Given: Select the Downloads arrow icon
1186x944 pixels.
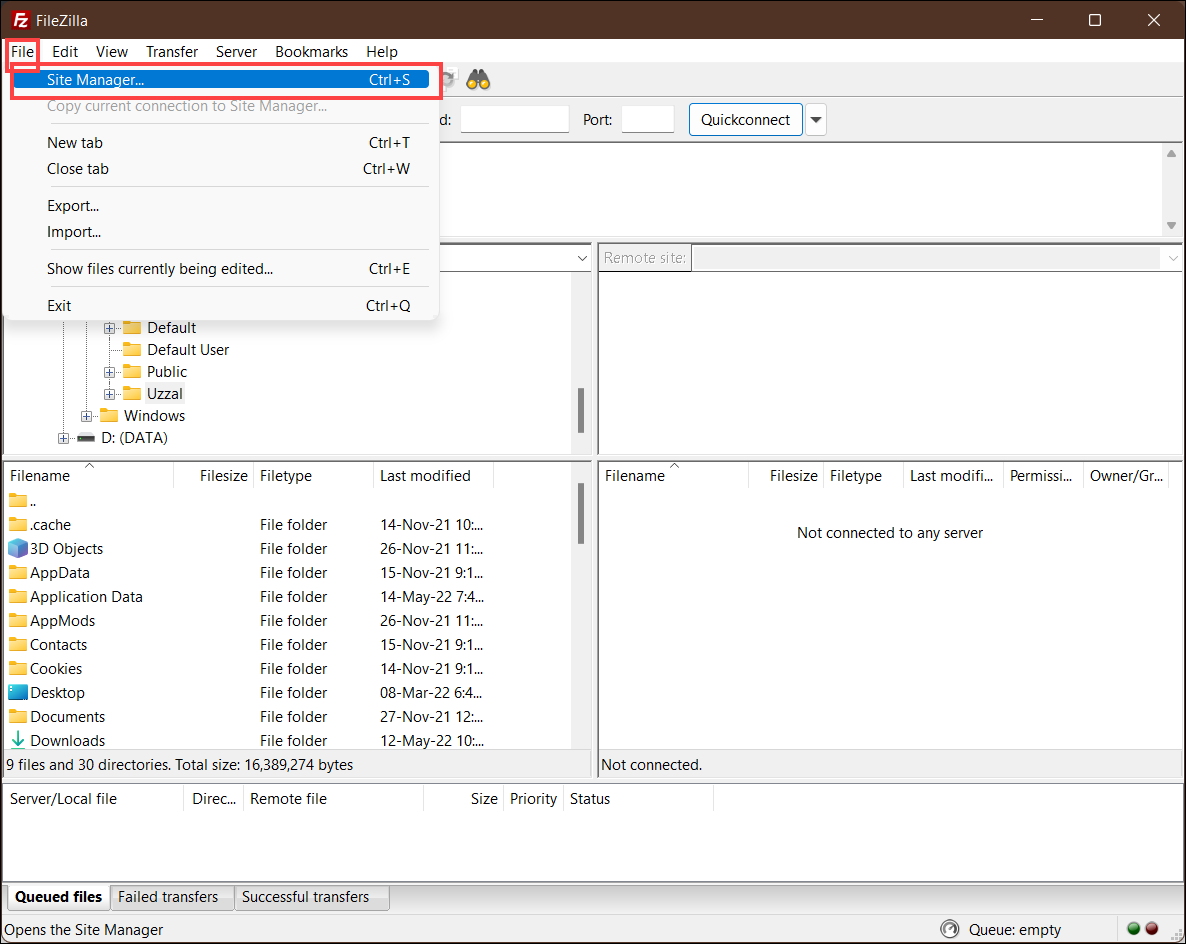Looking at the screenshot, I should tap(17, 740).
